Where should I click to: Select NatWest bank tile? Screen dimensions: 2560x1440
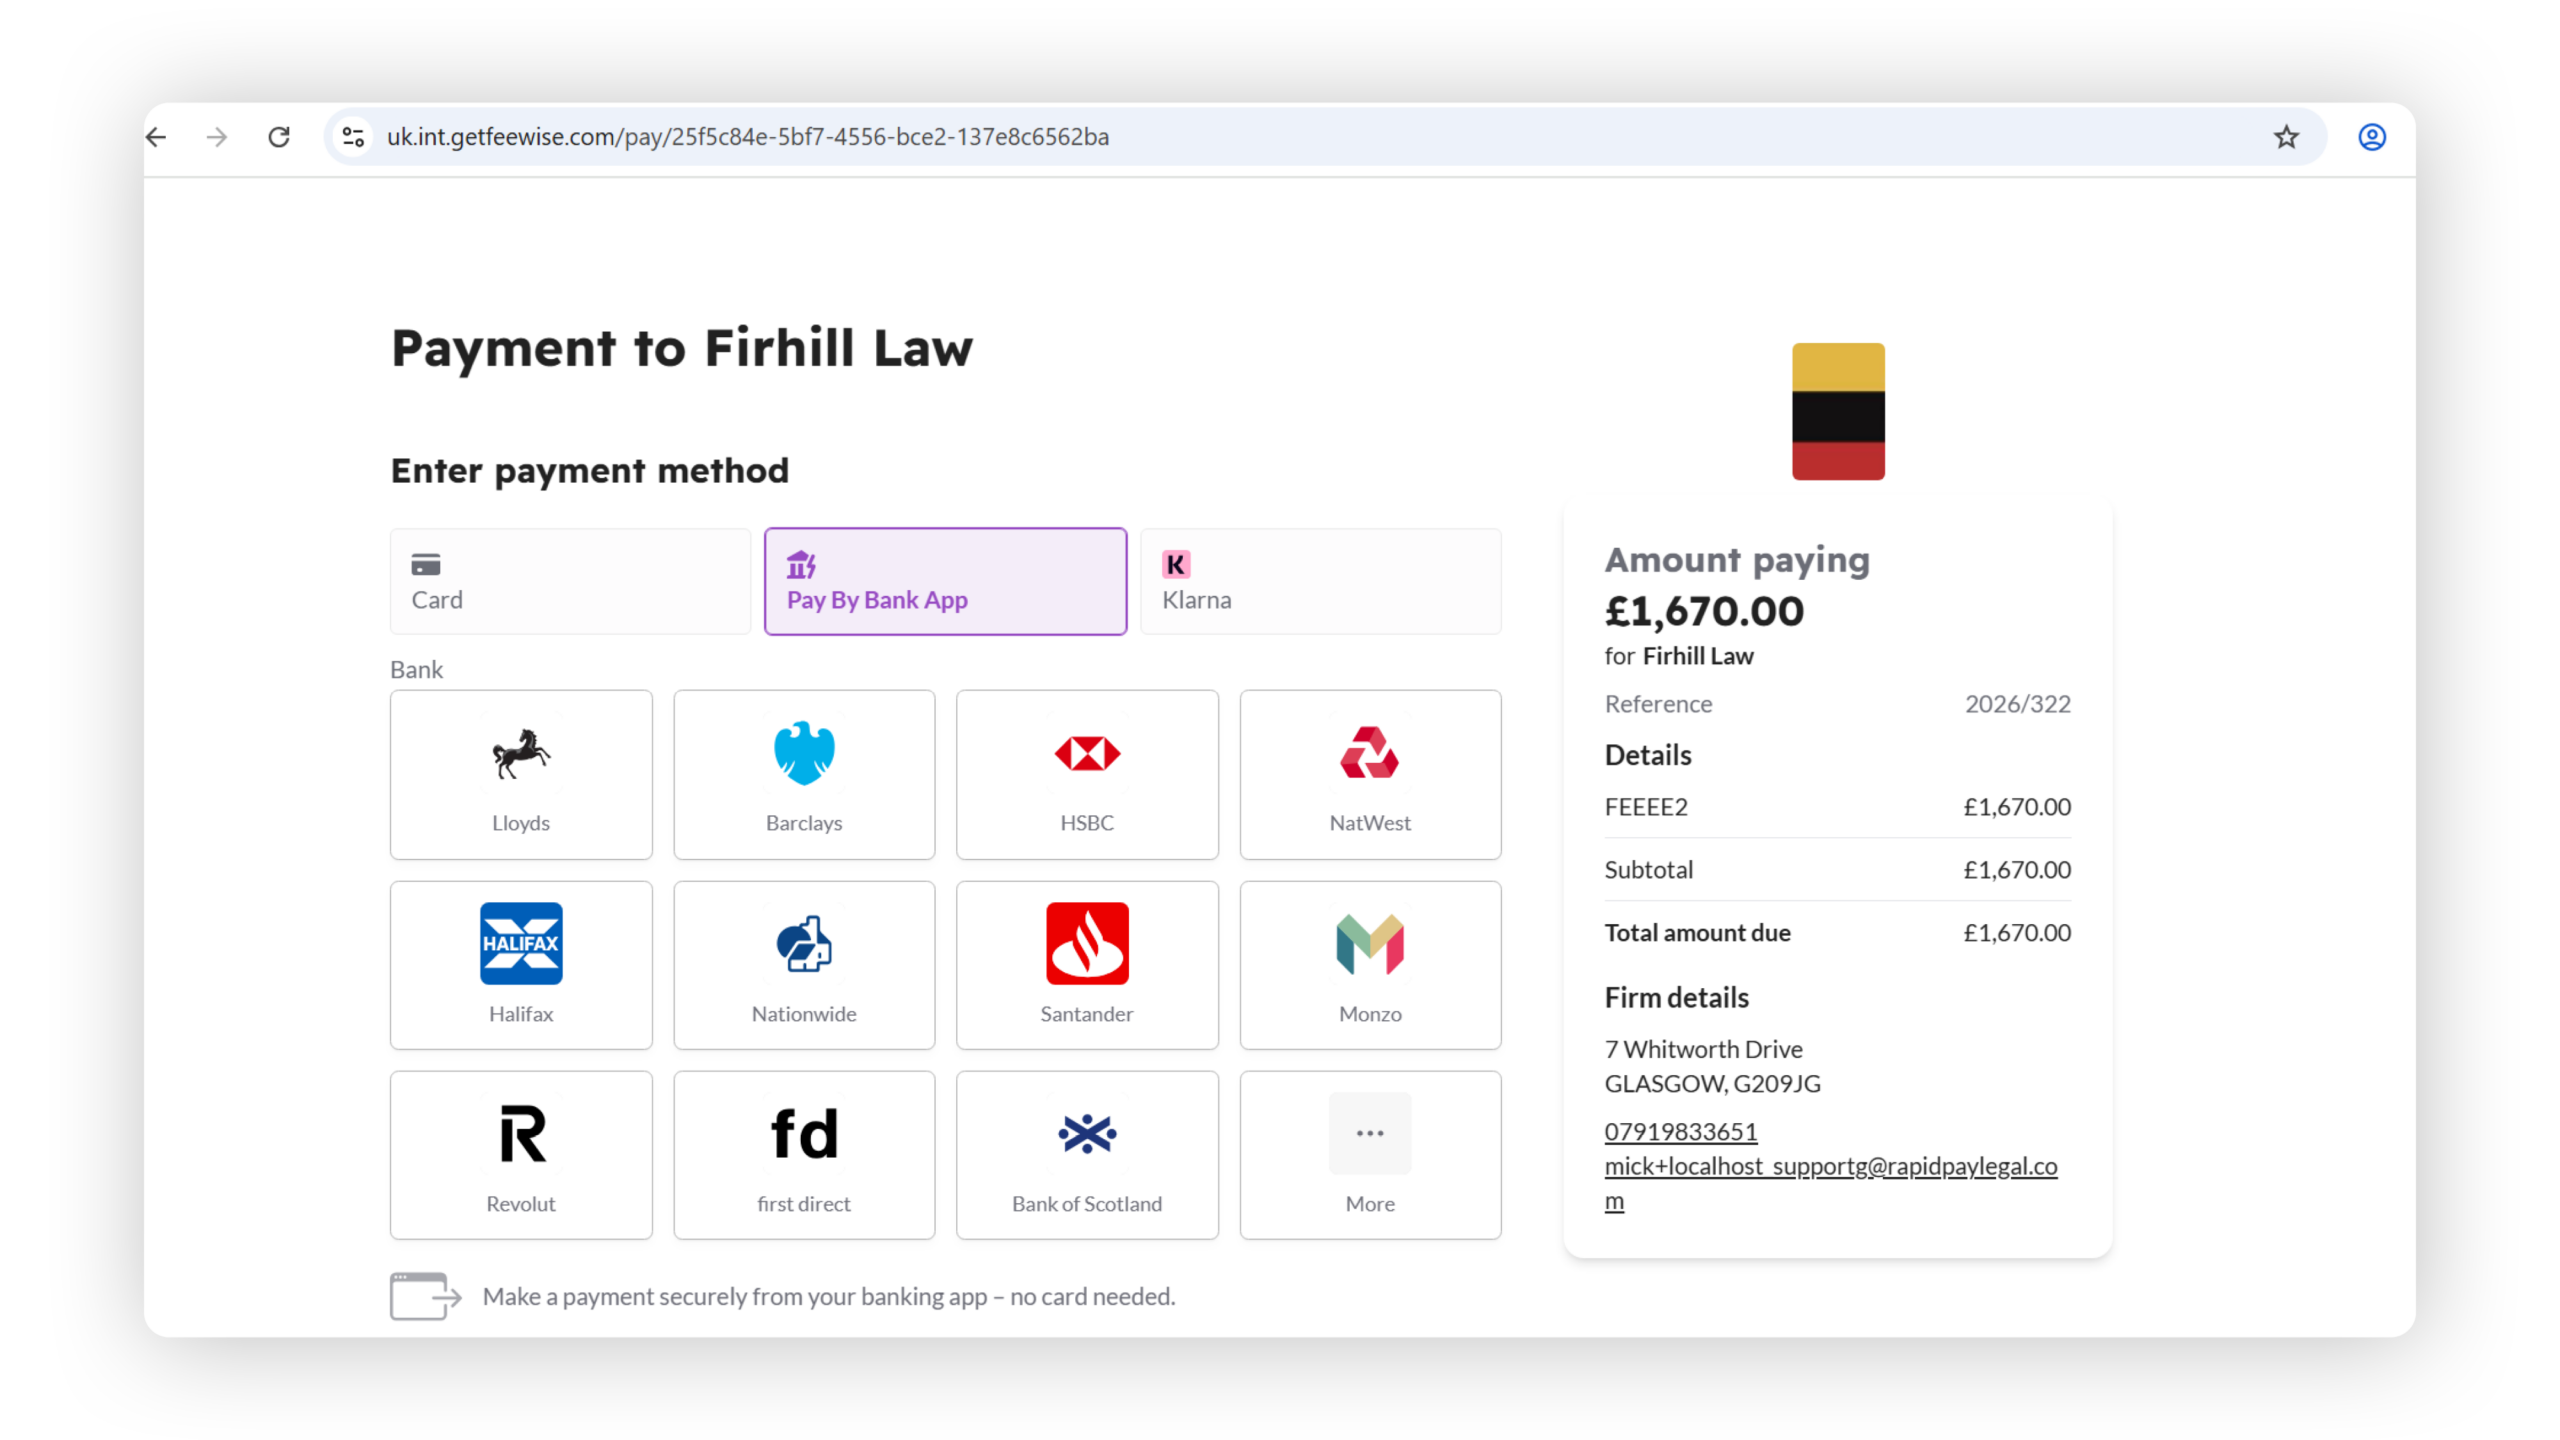tap(1370, 774)
